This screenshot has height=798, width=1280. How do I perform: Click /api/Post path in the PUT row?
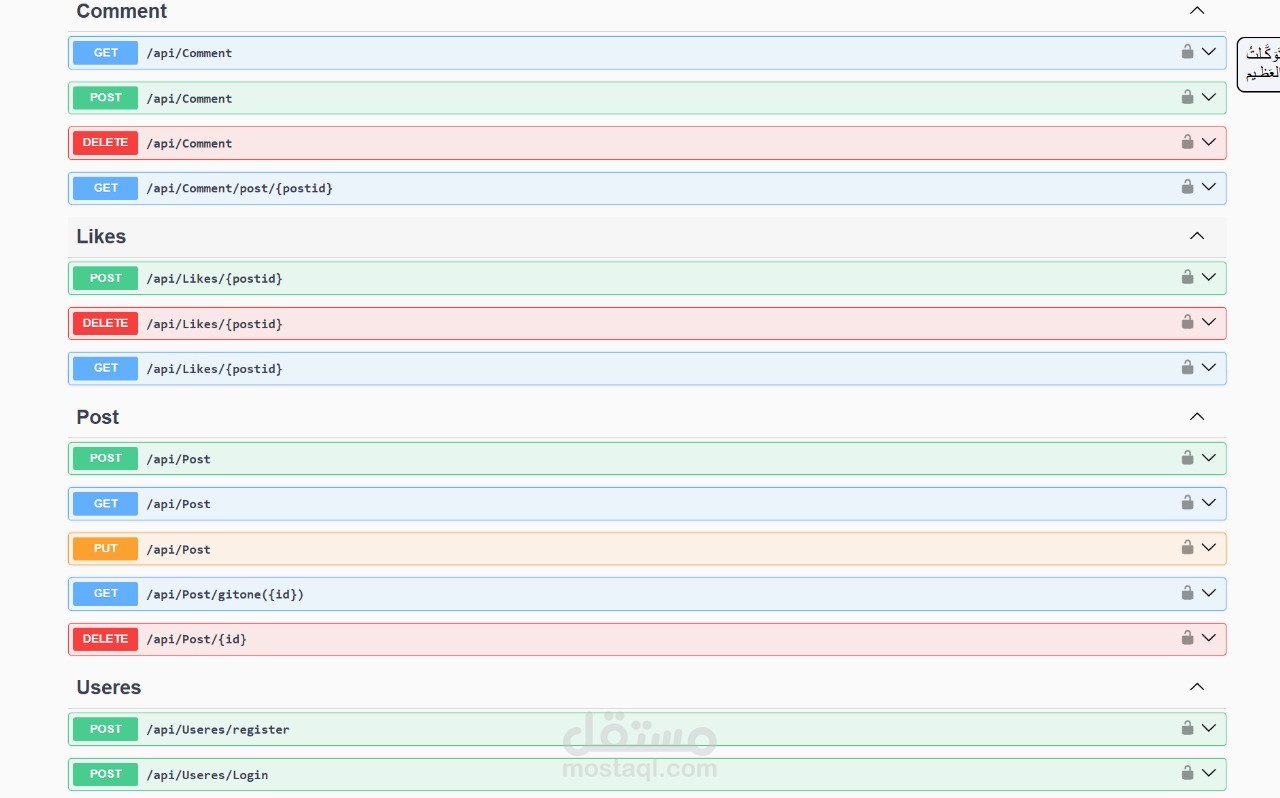point(179,549)
